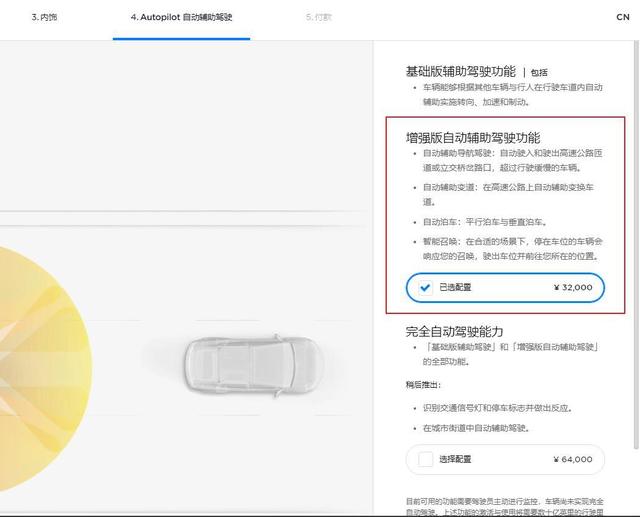Click the 包括 text beside basic heading
This screenshot has height=517, width=640.
539,73
